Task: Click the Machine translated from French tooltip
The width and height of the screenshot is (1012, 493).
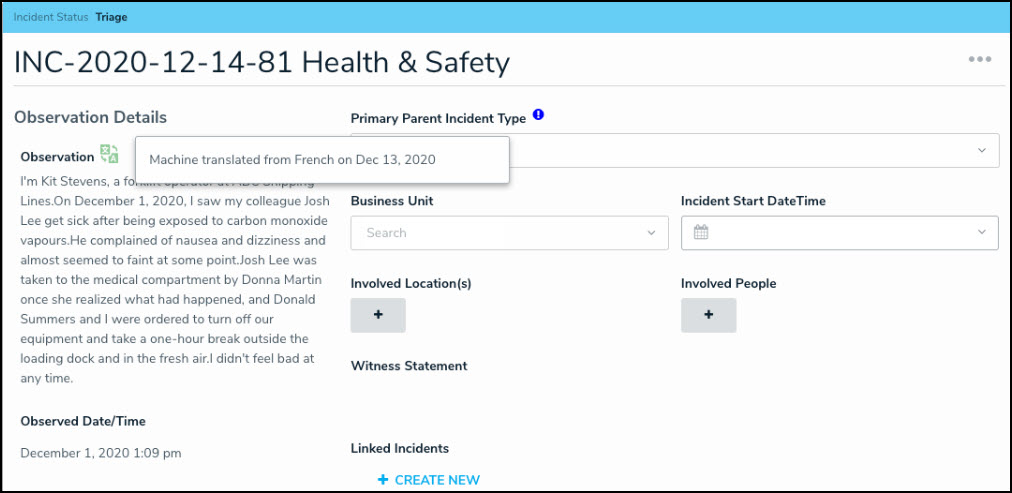Action: point(292,159)
